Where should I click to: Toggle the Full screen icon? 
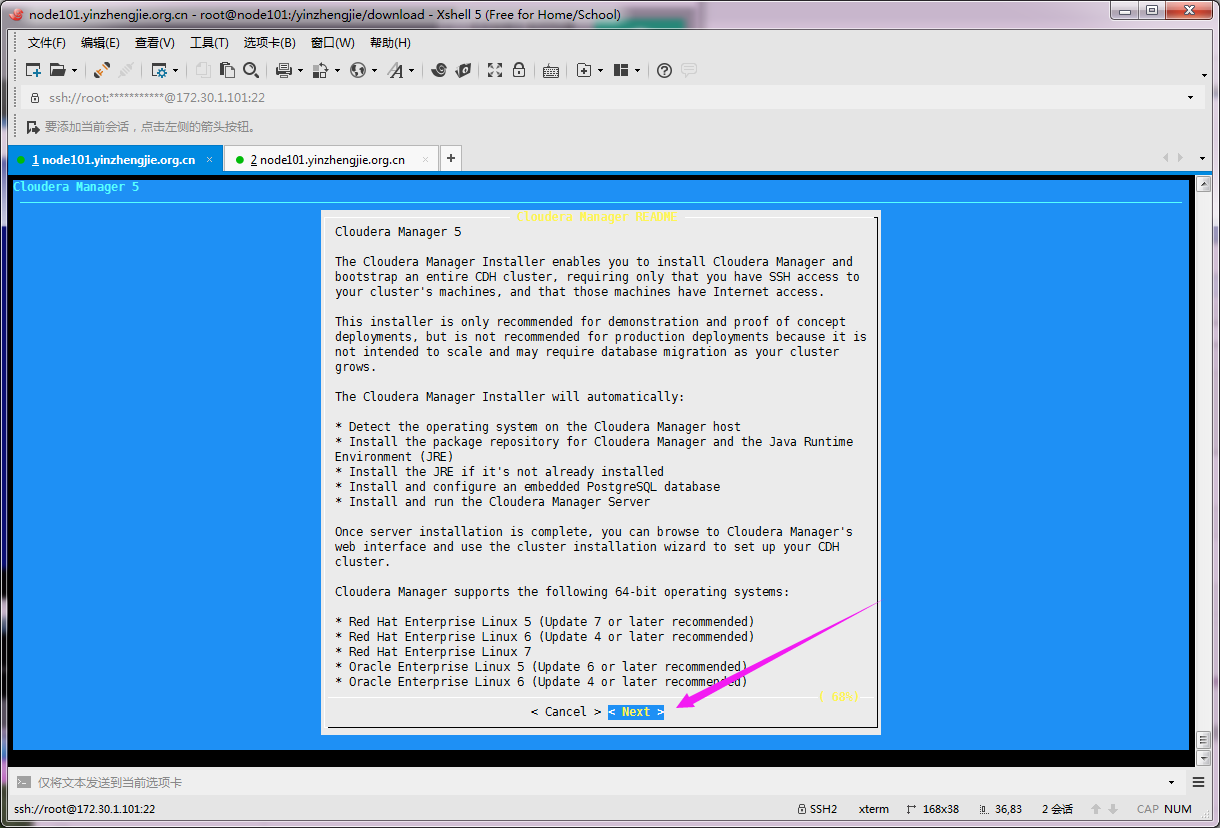495,70
